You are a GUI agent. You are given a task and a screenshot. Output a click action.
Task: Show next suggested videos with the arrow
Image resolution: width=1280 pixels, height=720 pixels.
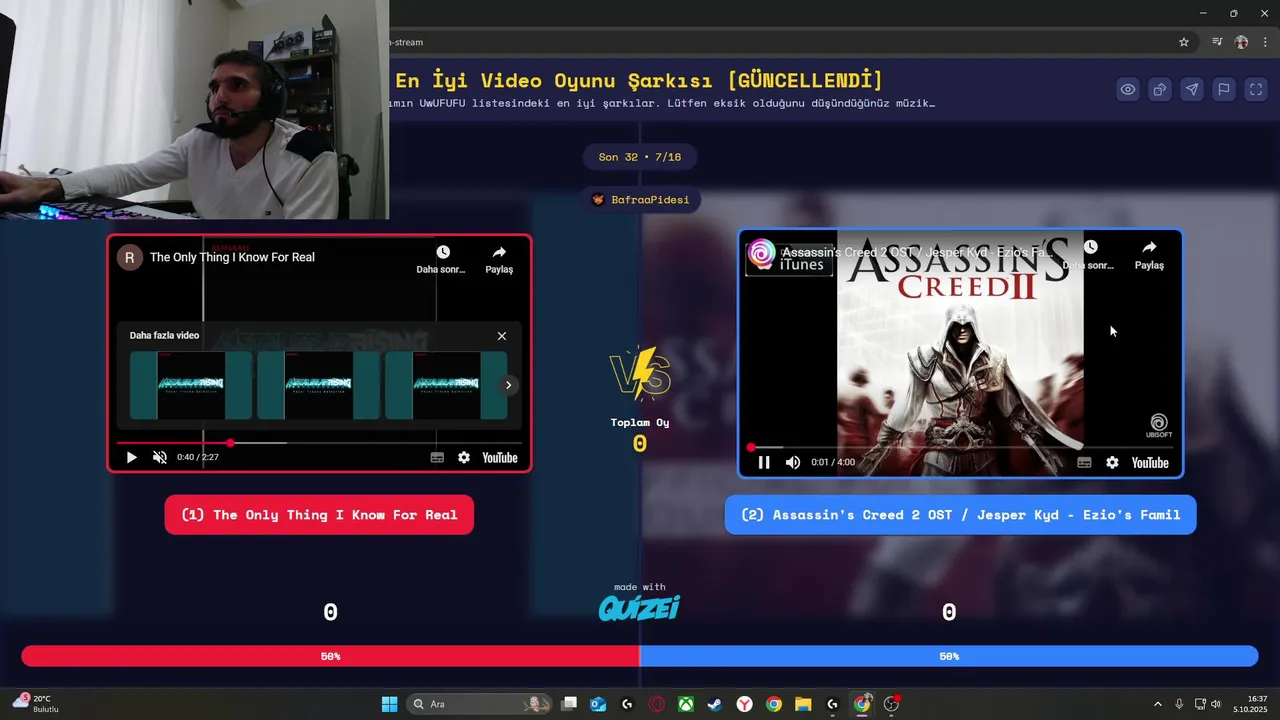tap(508, 385)
